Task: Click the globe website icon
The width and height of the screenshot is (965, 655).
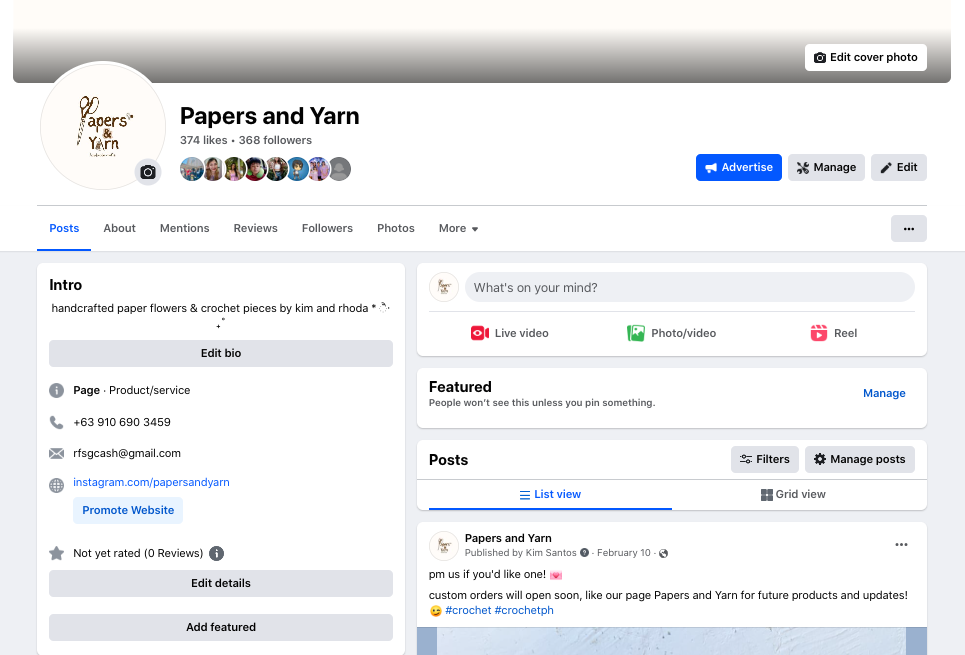Action: [56, 485]
